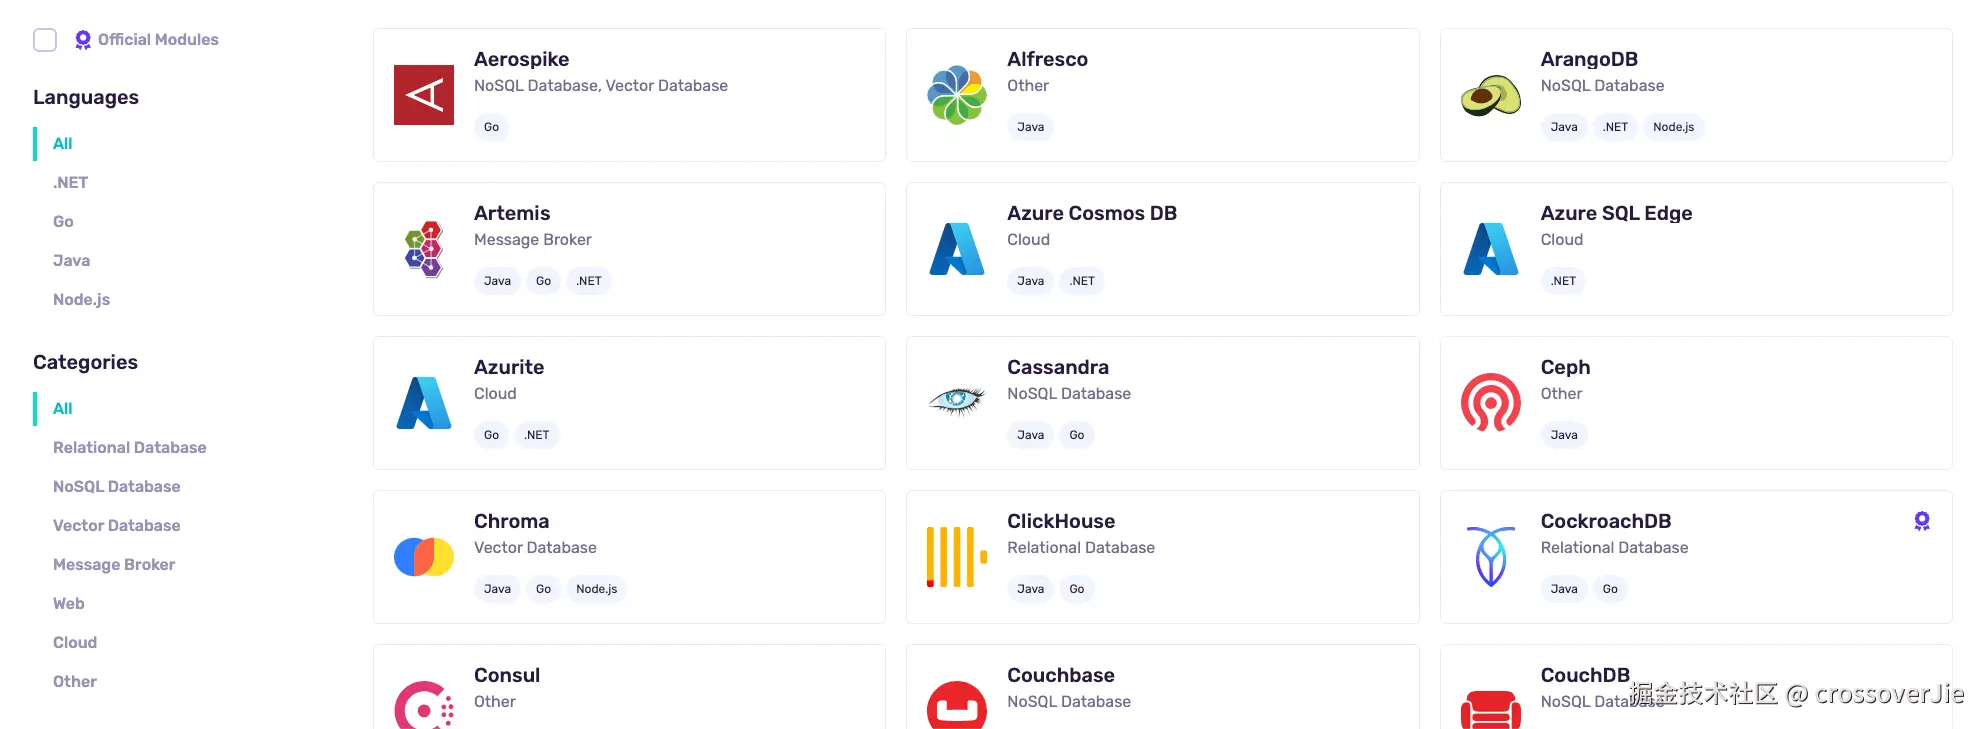1986x729 pixels.
Task: Click the Consul pink logo
Action: [x=424, y=706]
